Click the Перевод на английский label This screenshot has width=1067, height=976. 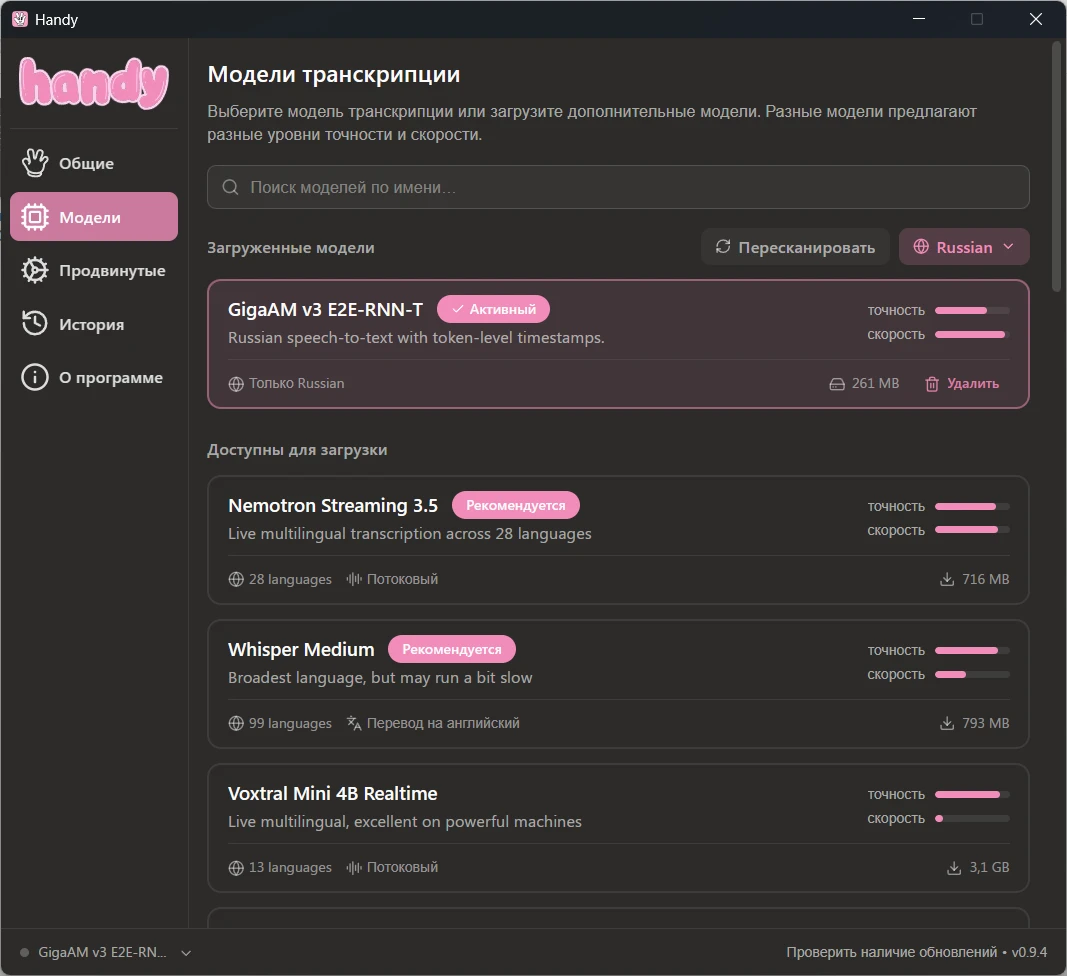443,723
